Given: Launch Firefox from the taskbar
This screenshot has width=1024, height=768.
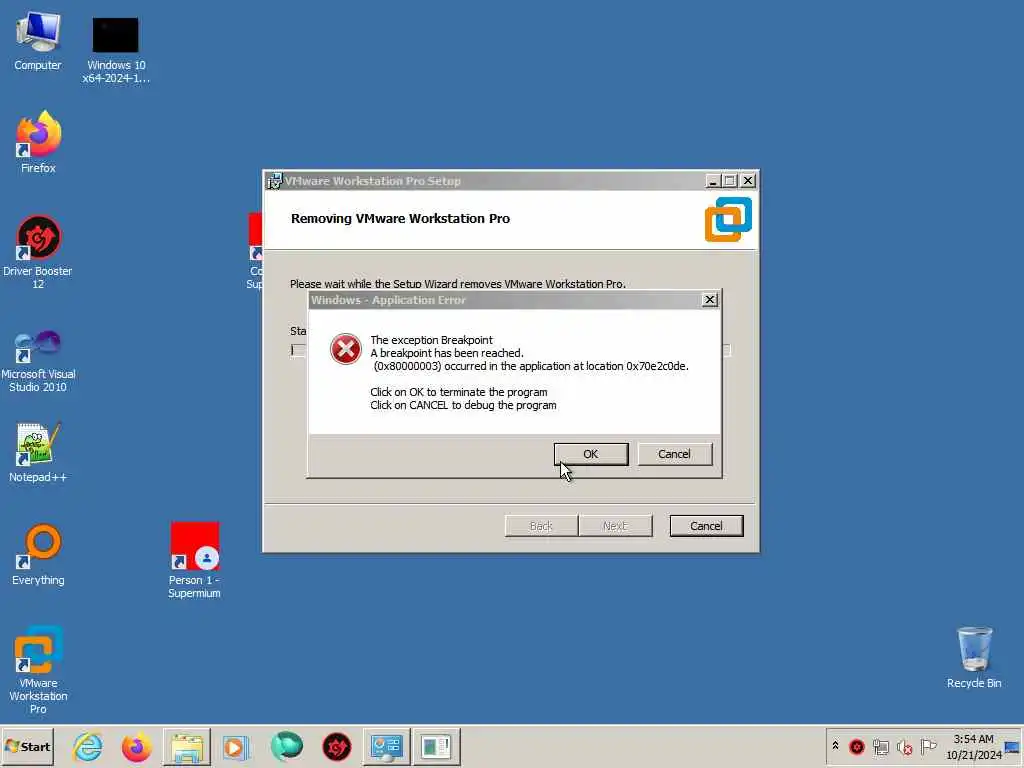Looking at the screenshot, I should pos(136,746).
